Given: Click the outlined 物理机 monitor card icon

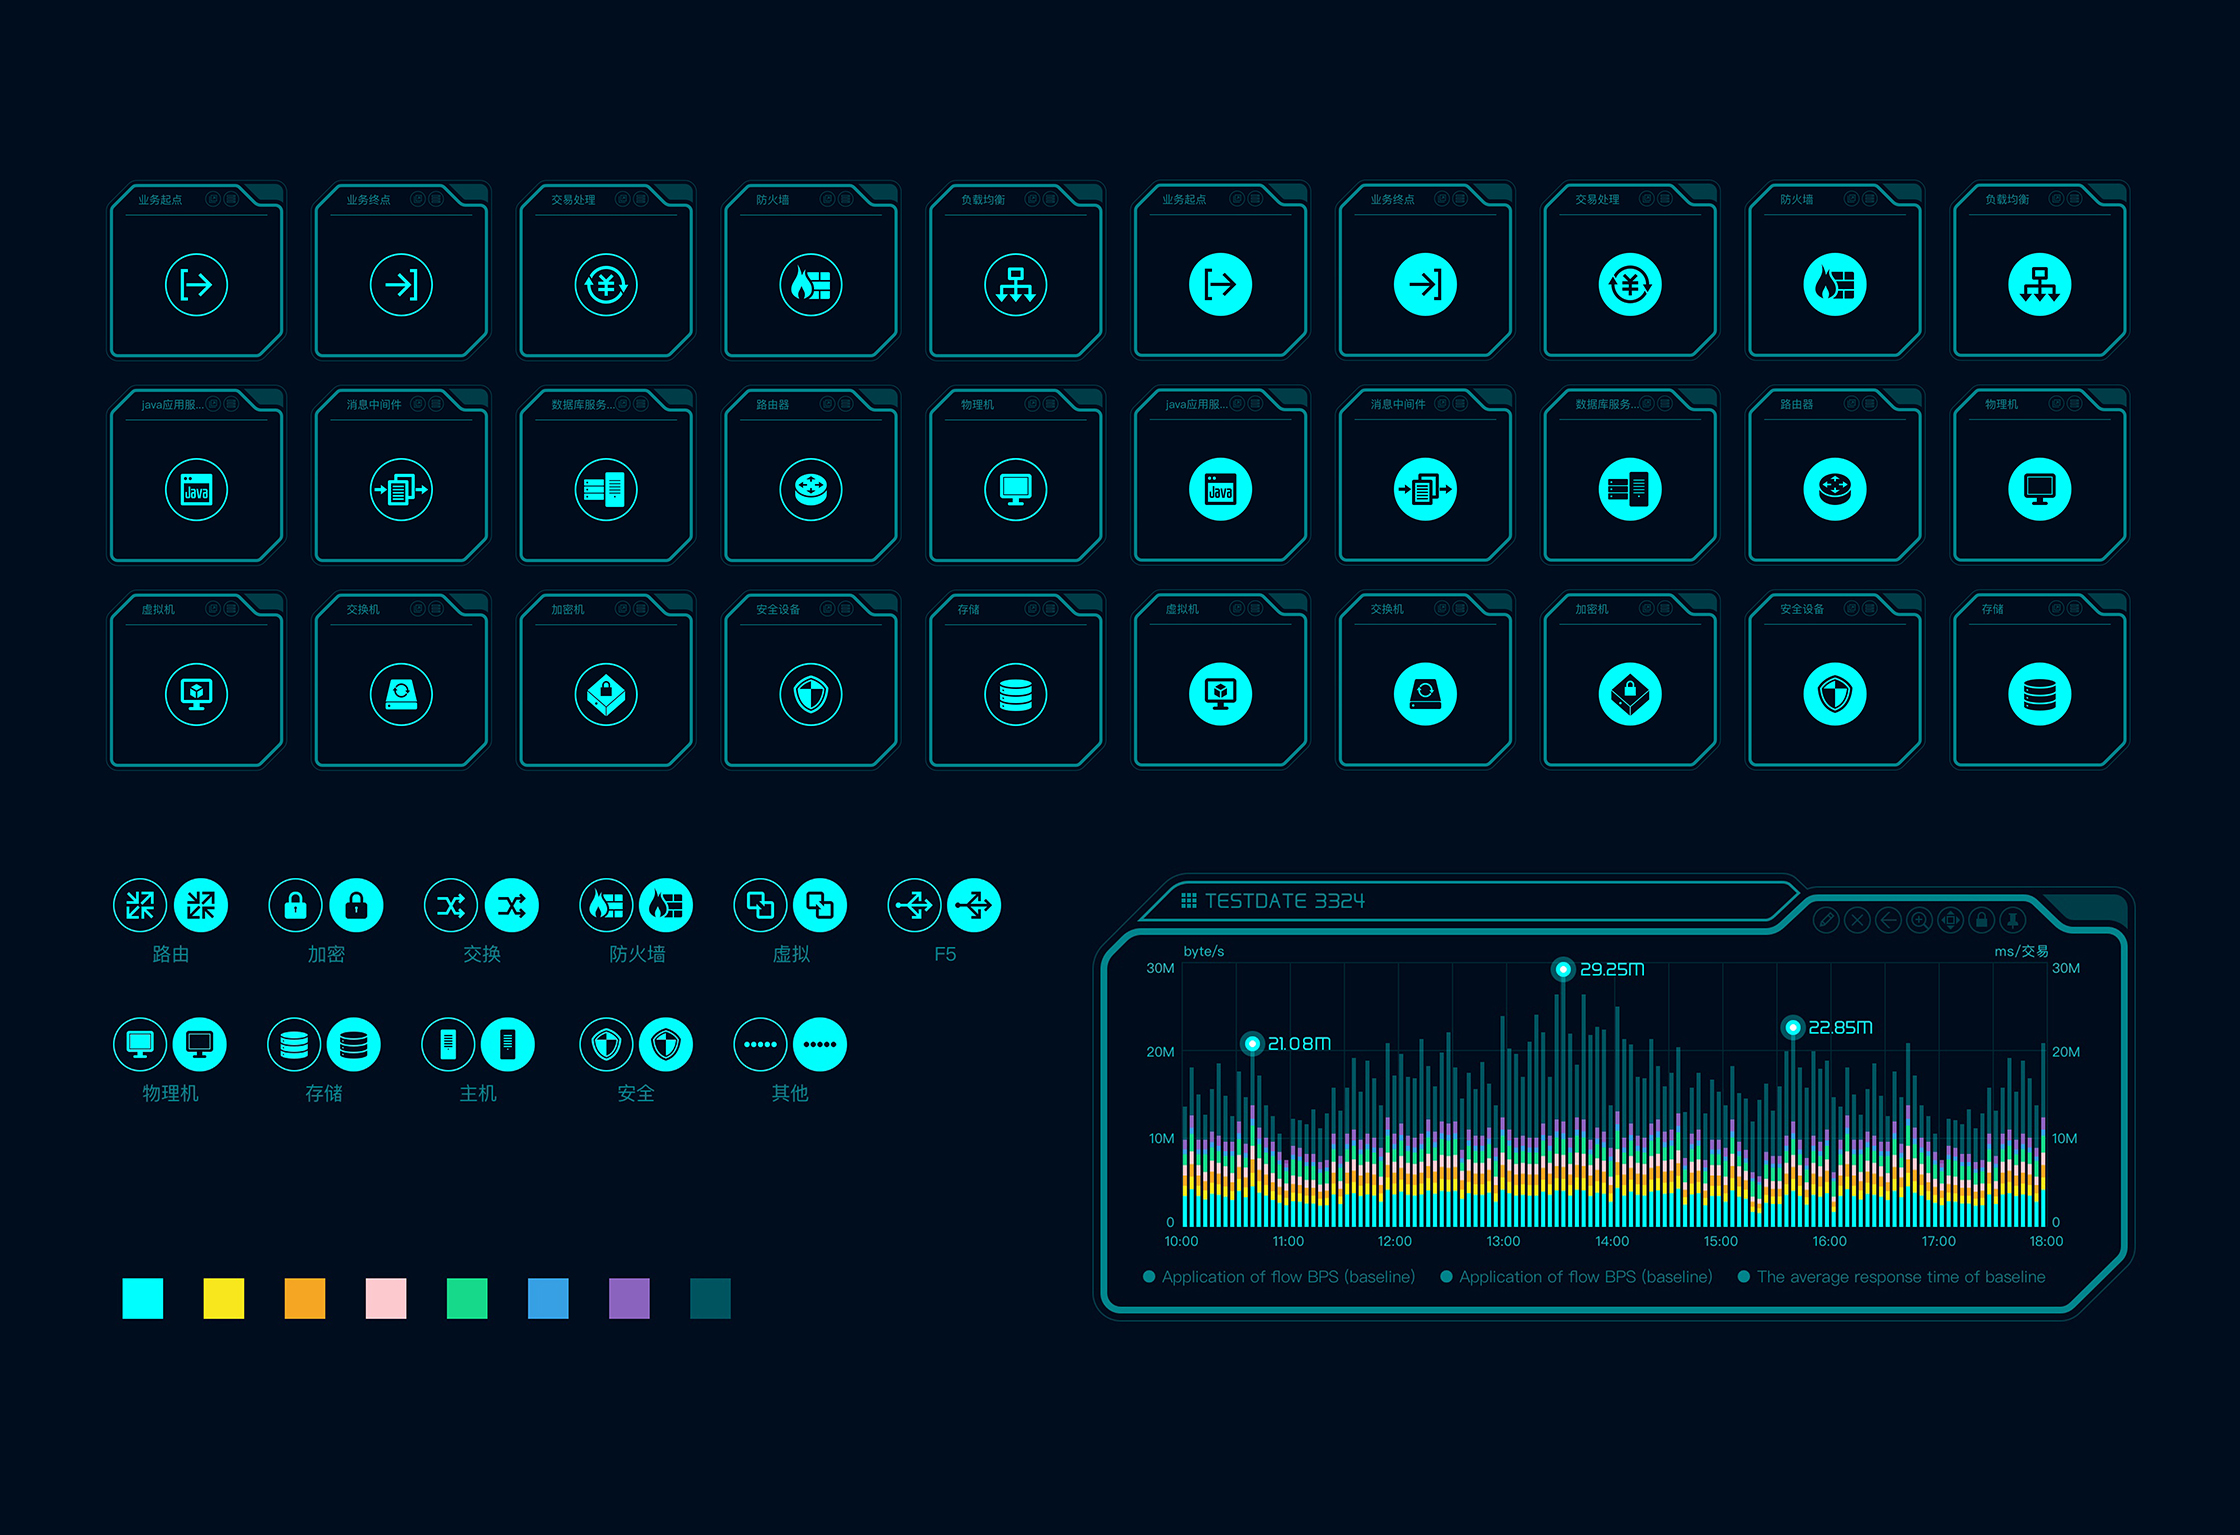Looking at the screenshot, I should coord(1016,490).
